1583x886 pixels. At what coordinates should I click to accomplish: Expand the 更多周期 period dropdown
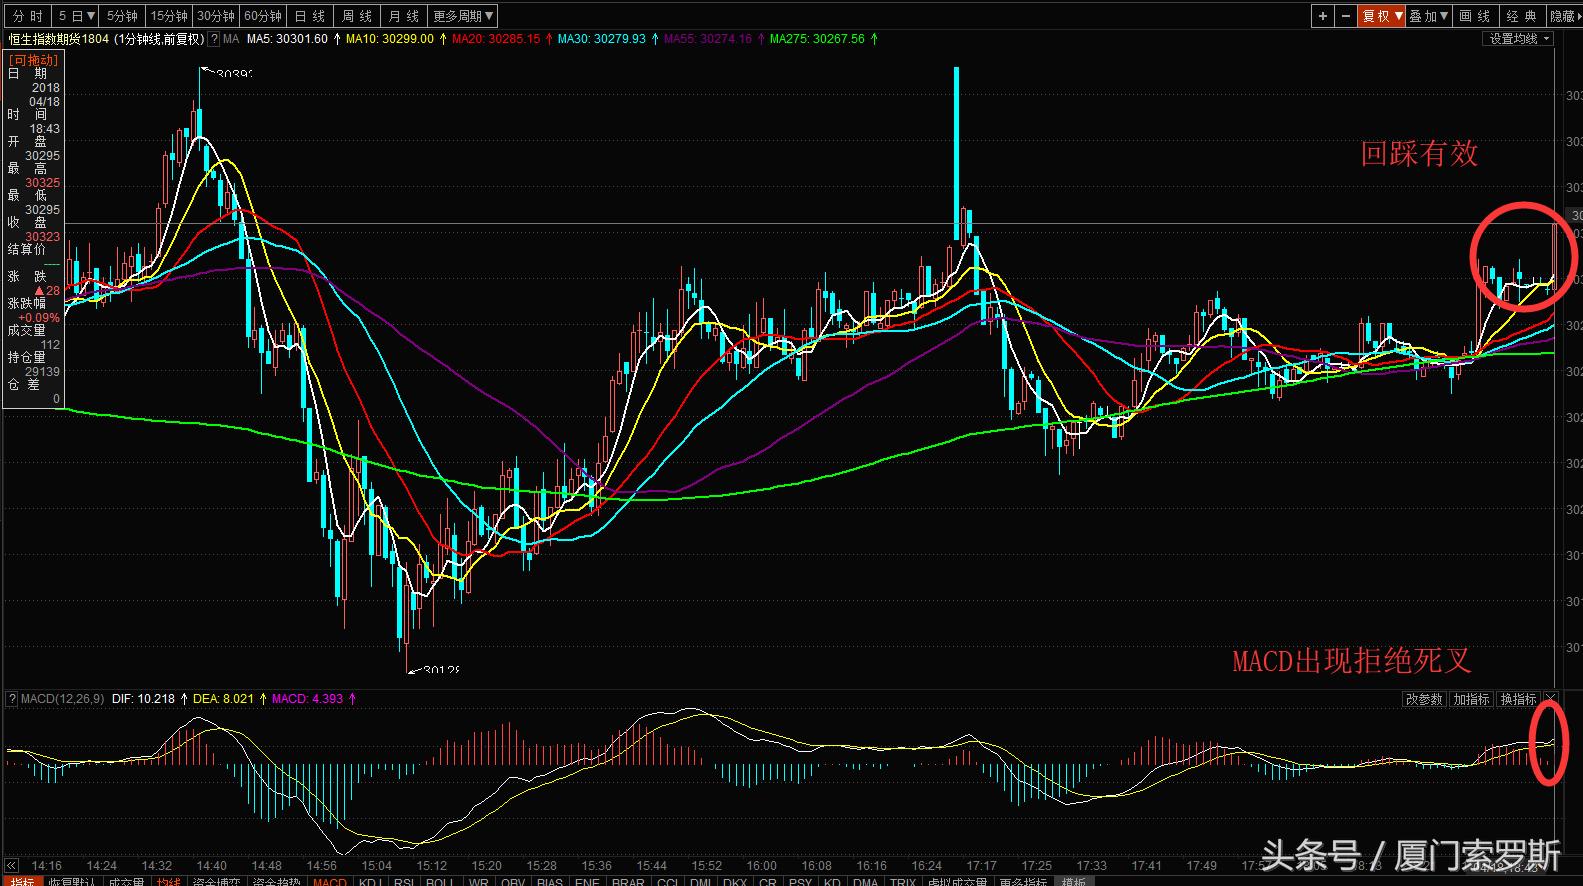[463, 16]
